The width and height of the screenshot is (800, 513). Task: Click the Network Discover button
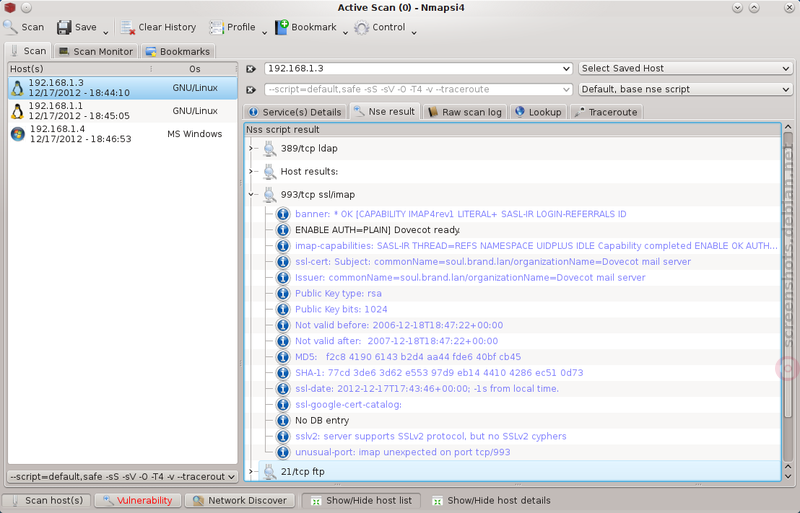(240, 501)
